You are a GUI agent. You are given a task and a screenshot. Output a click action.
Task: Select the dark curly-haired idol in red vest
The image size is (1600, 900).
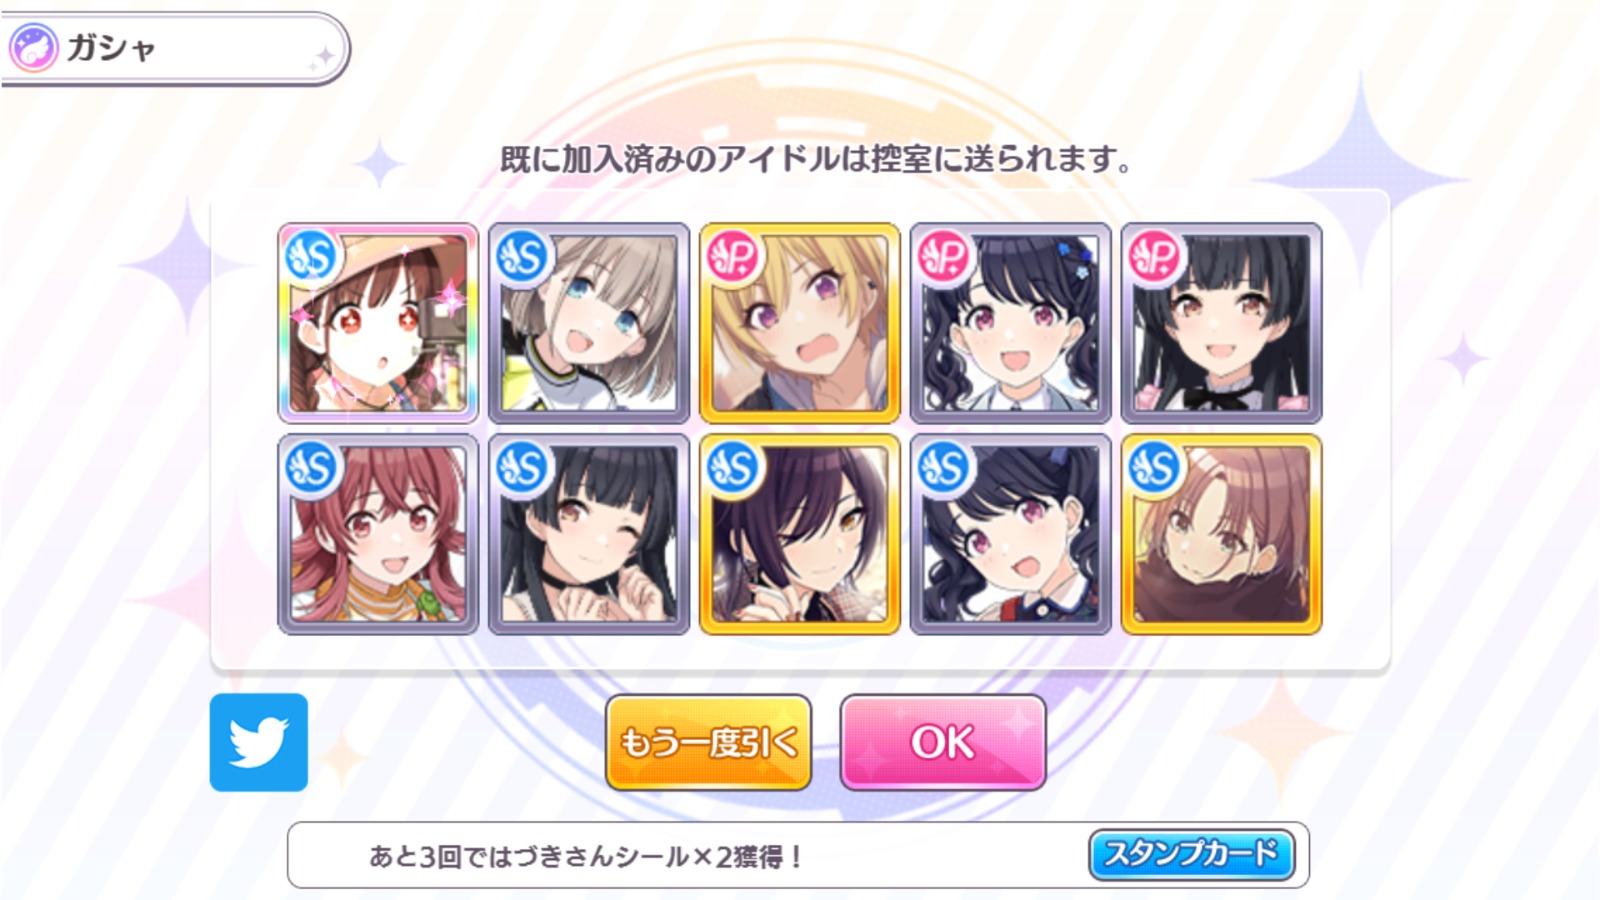point(1011,534)
